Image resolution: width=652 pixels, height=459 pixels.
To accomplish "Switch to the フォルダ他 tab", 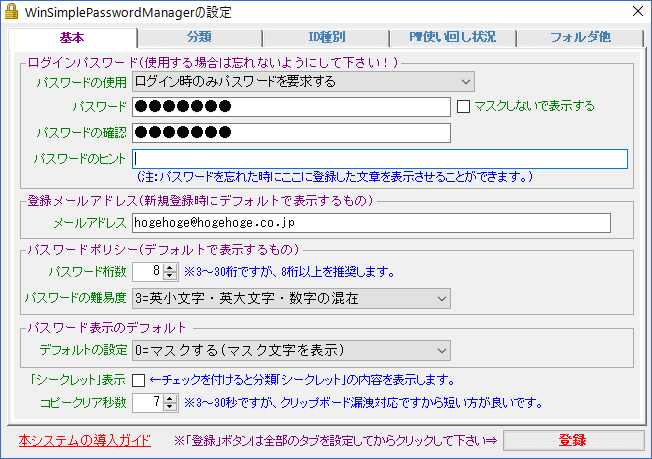I will tap(580, 37).
